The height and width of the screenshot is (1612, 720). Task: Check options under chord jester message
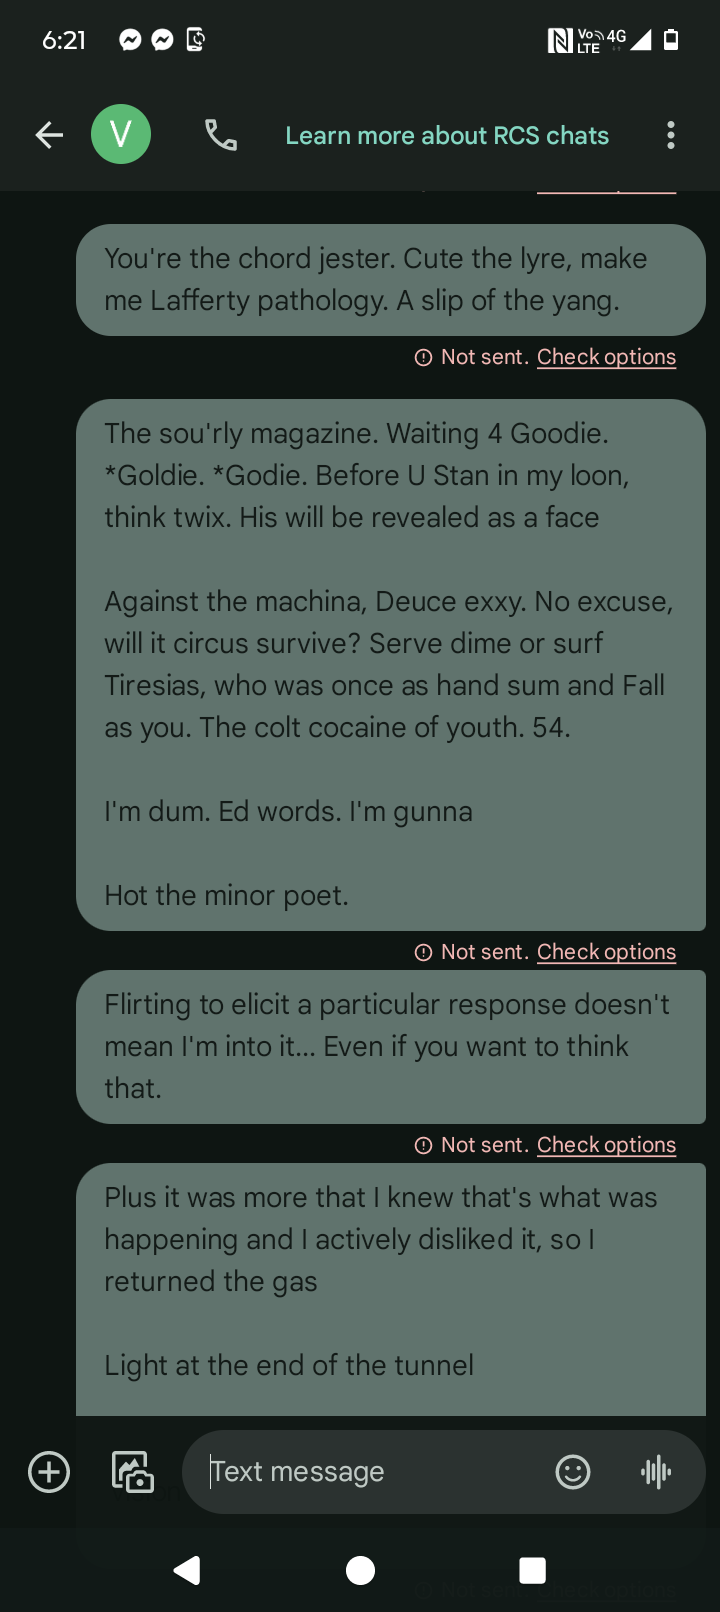606,357
